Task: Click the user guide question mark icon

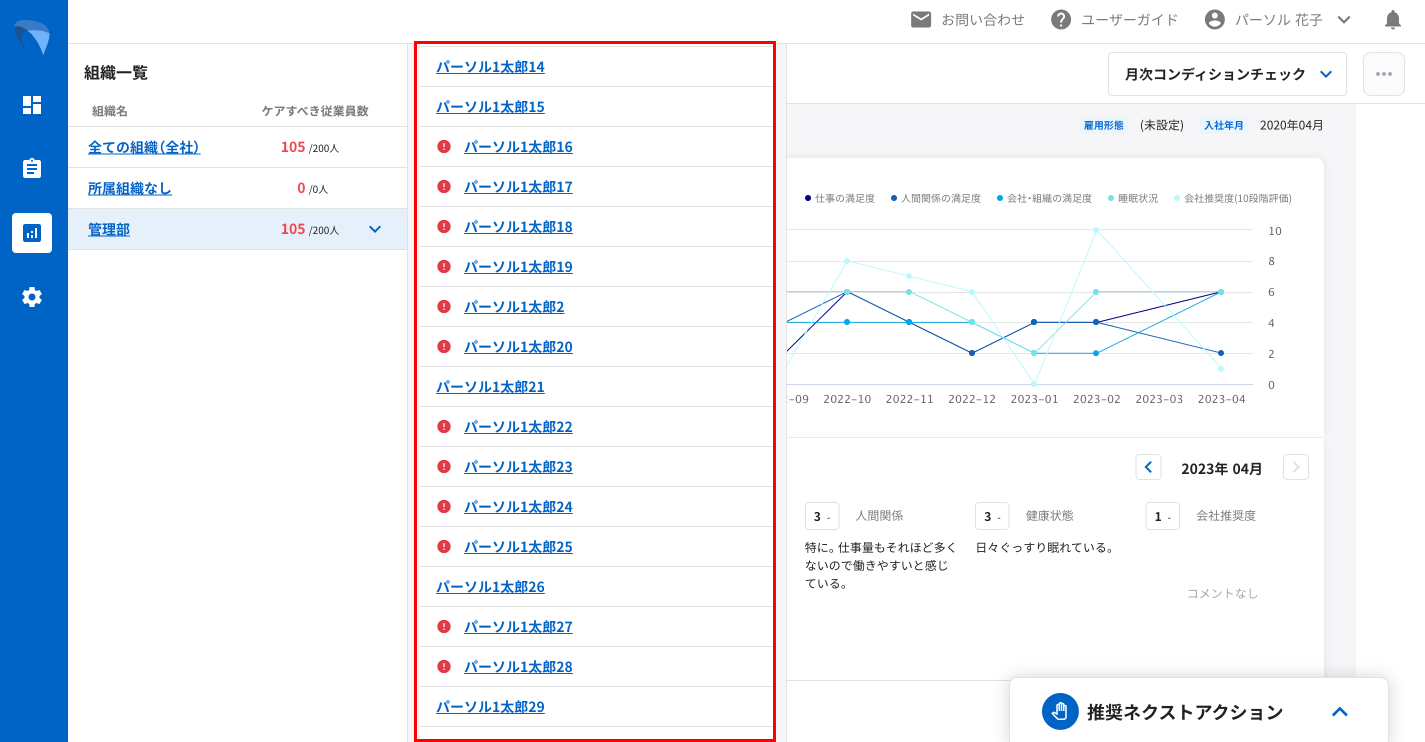Action: coord(1061,19)
